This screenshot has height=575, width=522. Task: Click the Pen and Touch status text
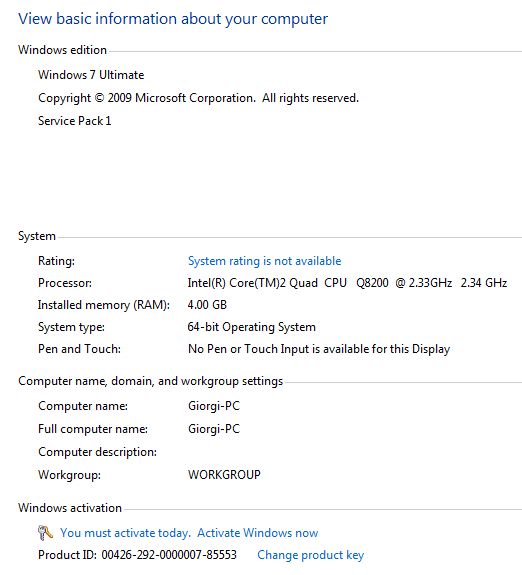(x=319, y=349)
